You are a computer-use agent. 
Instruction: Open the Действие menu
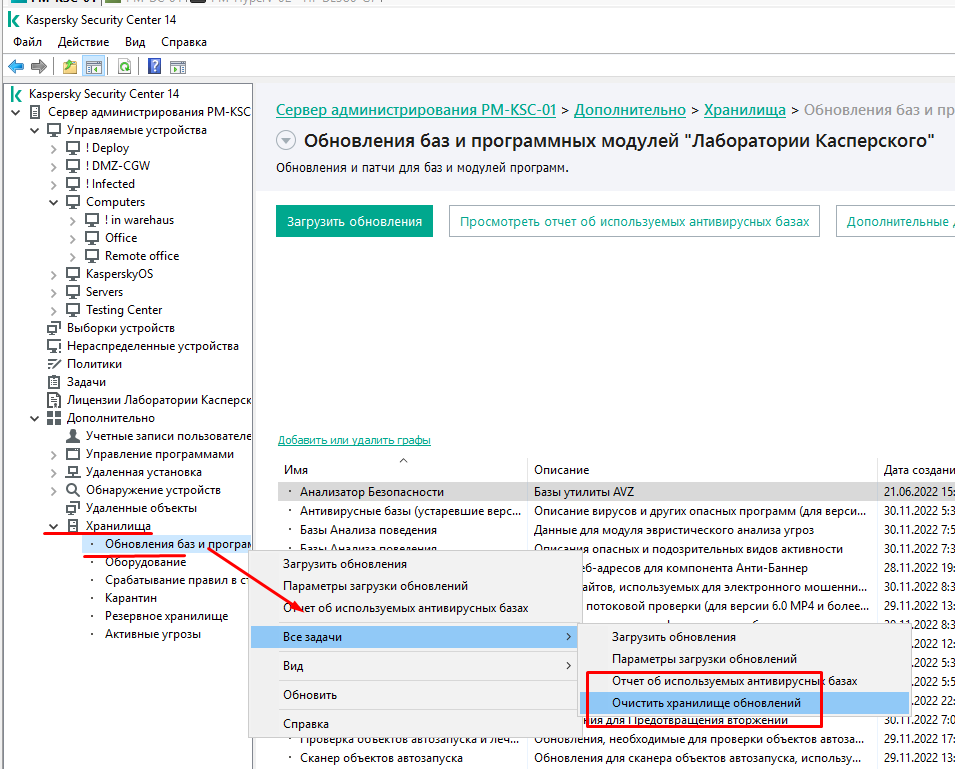coord(83,42)
